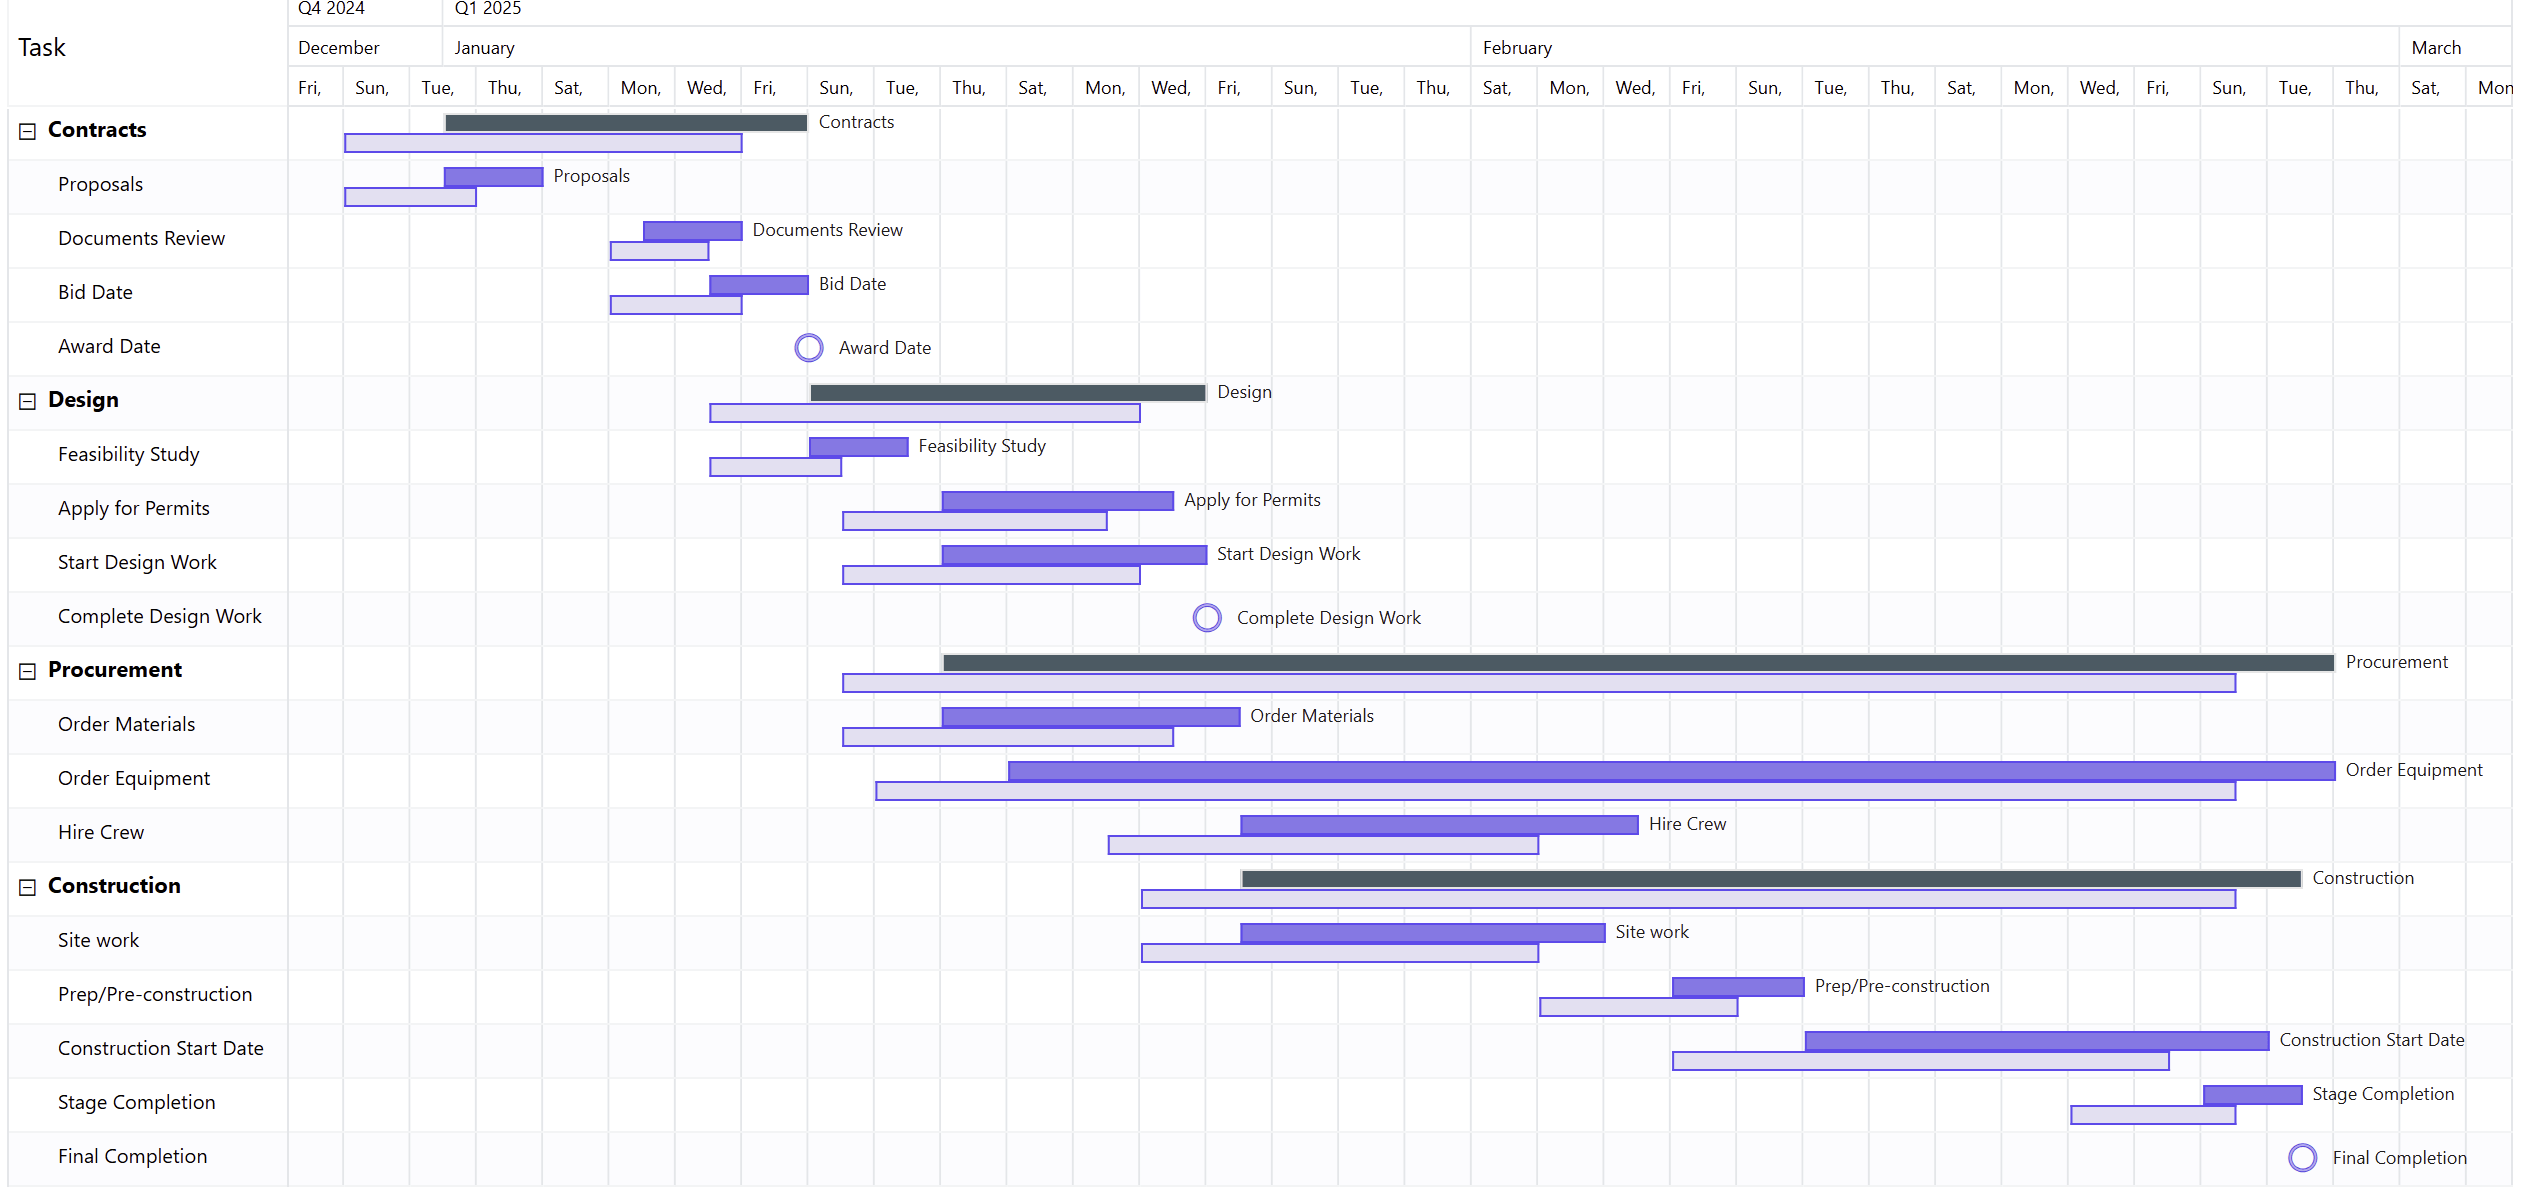Click the Q1 2025 quarter header
2522x1198 pixels.
[x=488, y=9]
